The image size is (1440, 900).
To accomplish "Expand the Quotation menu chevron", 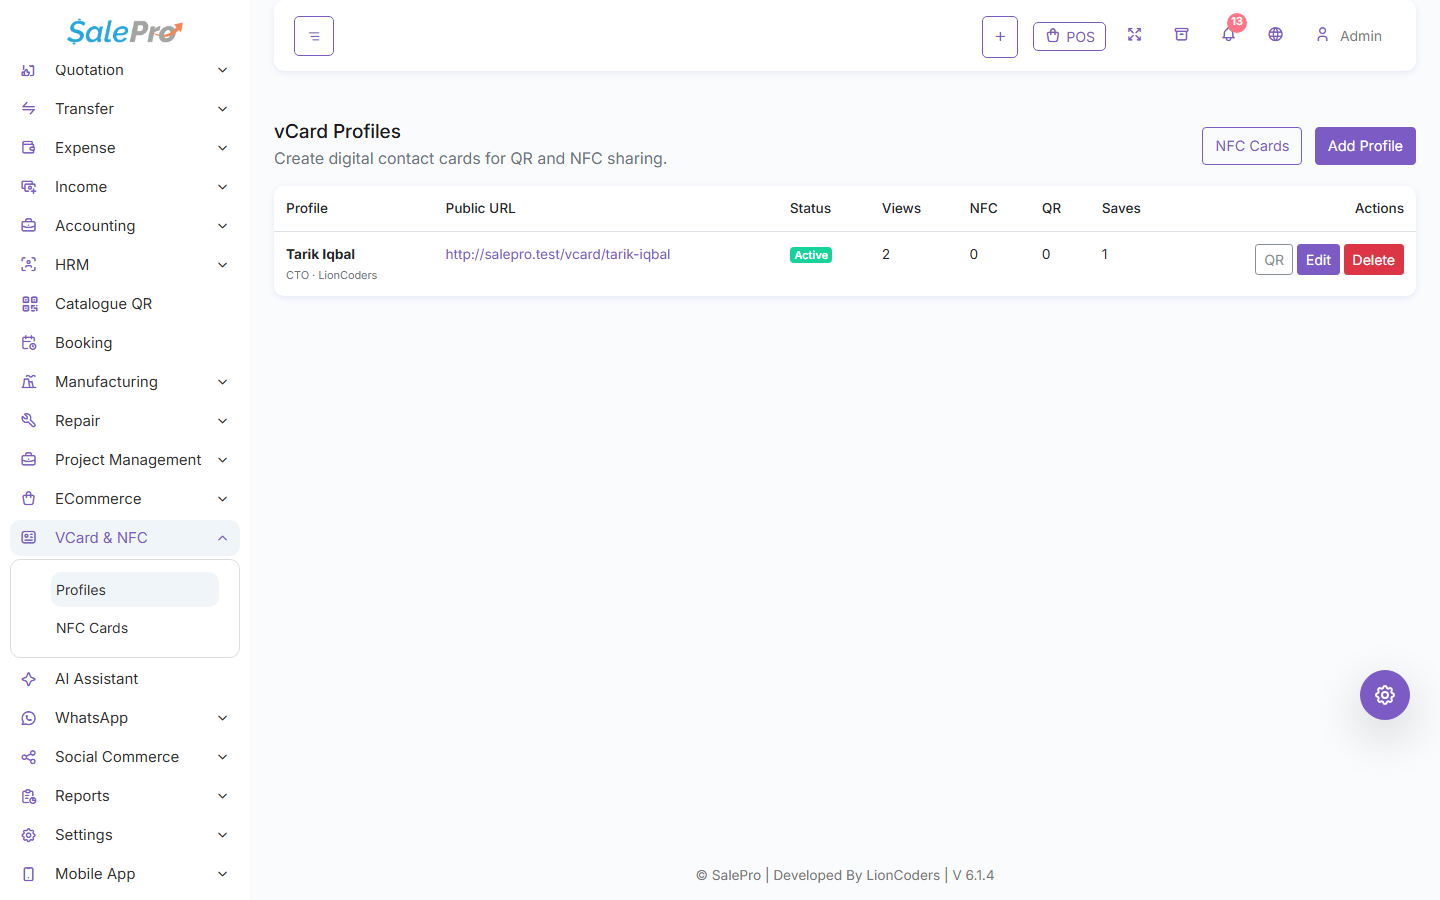I will 223,70.
